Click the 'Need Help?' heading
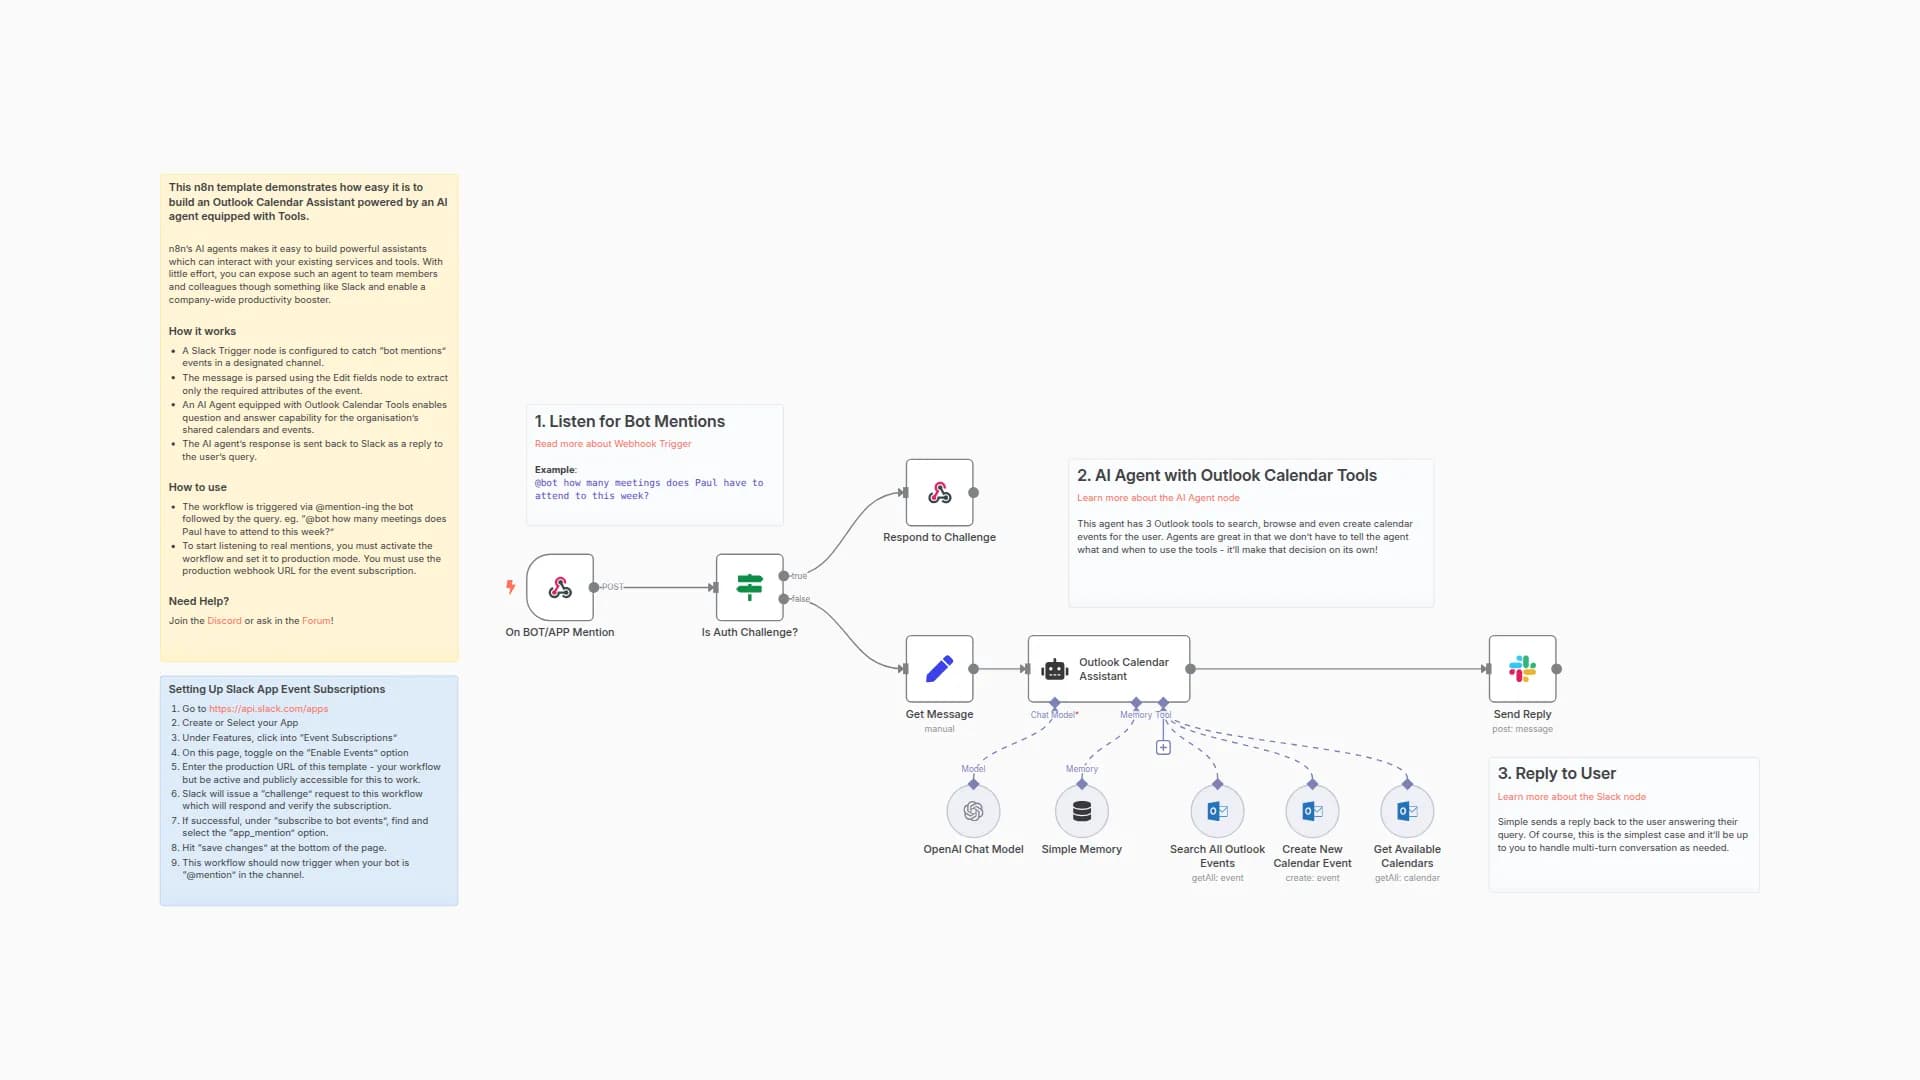Viewport: 1920px width, 1080px height. point(198,601)
